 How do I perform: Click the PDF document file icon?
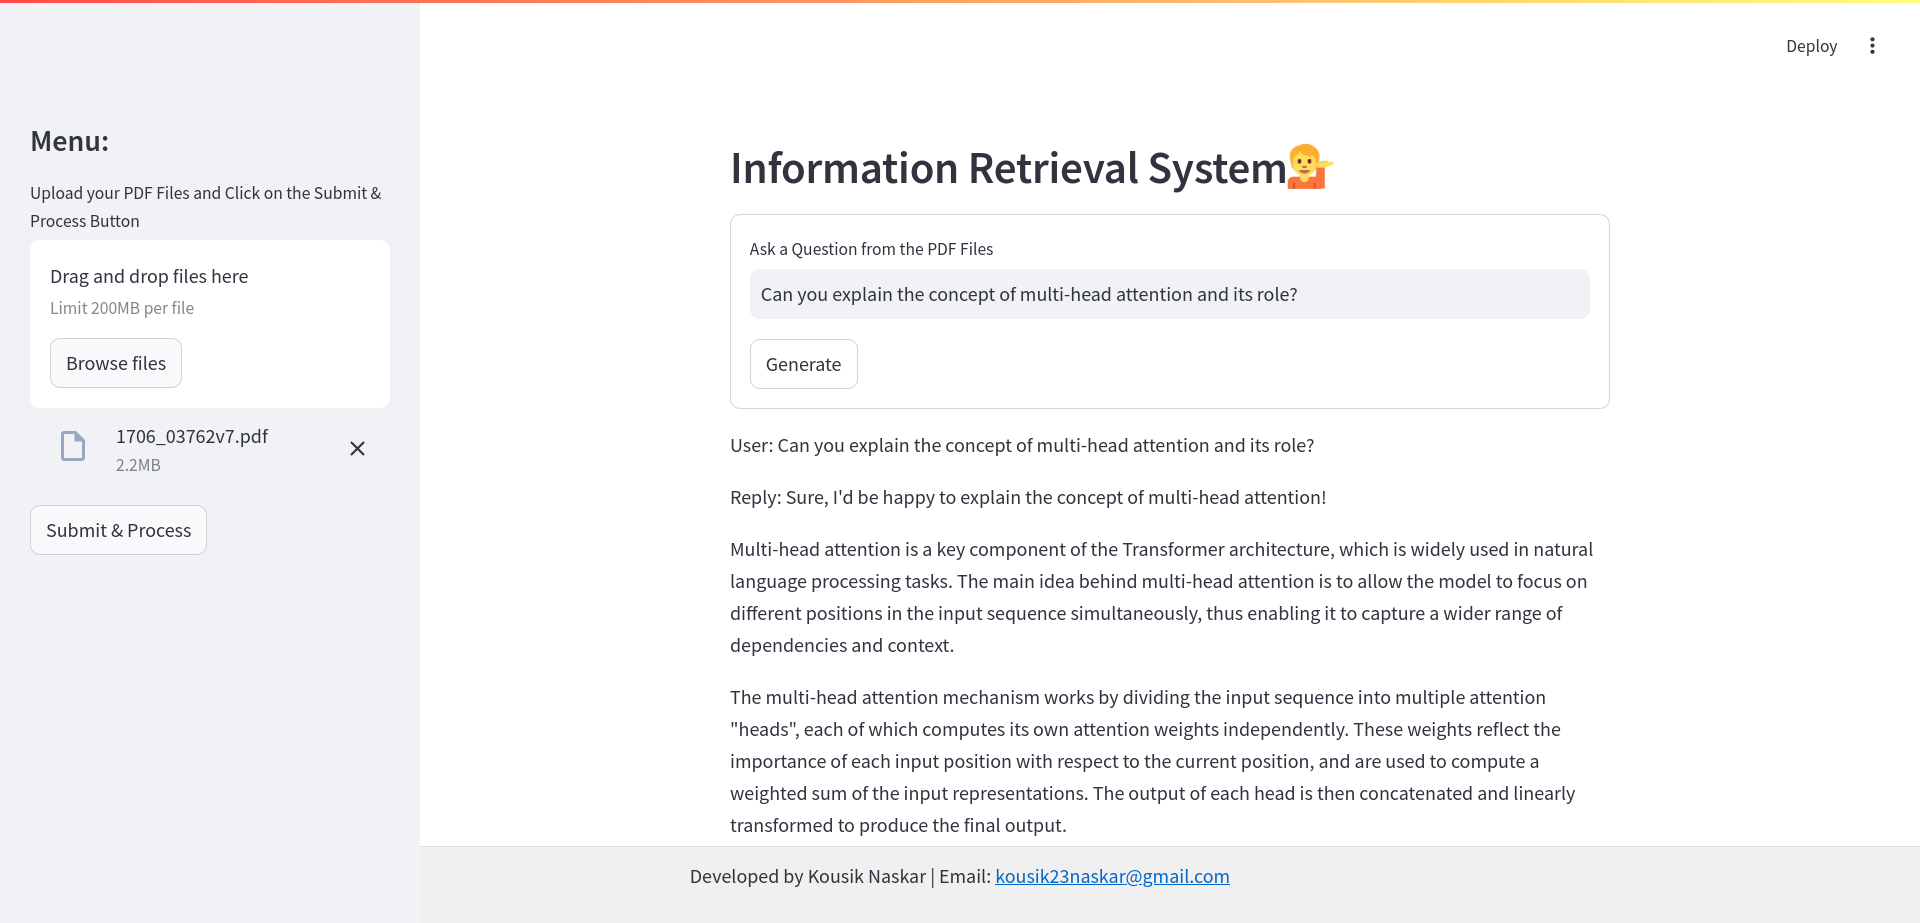point(73,446)
